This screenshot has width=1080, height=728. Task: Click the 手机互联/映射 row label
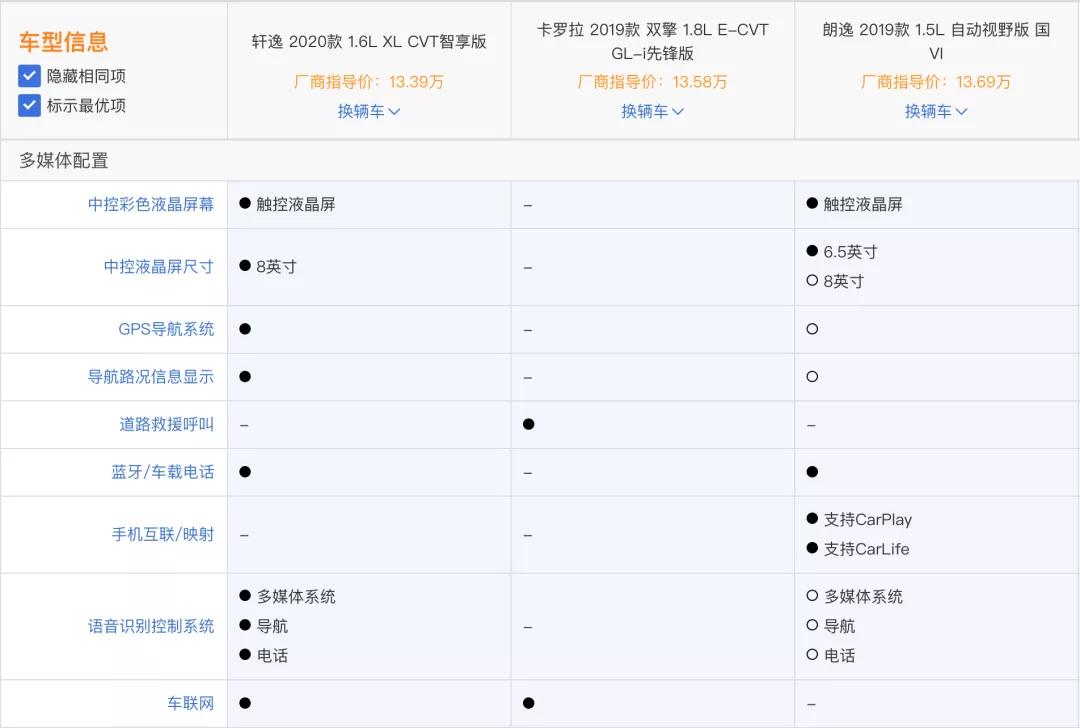click(163, 534)
